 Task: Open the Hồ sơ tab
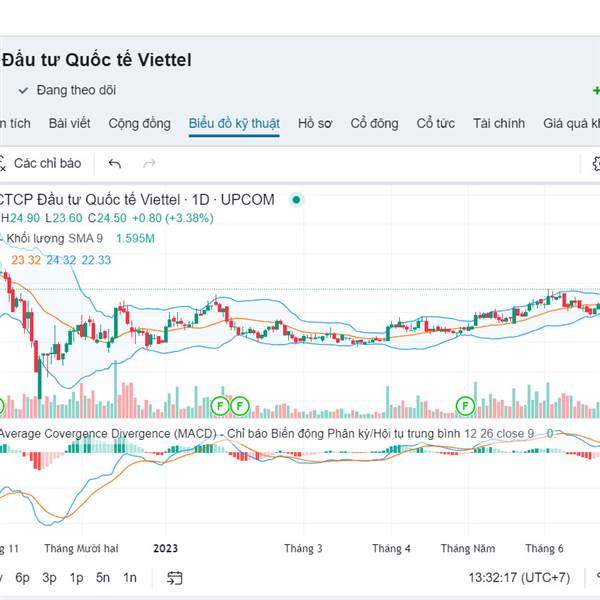point(315,124)
